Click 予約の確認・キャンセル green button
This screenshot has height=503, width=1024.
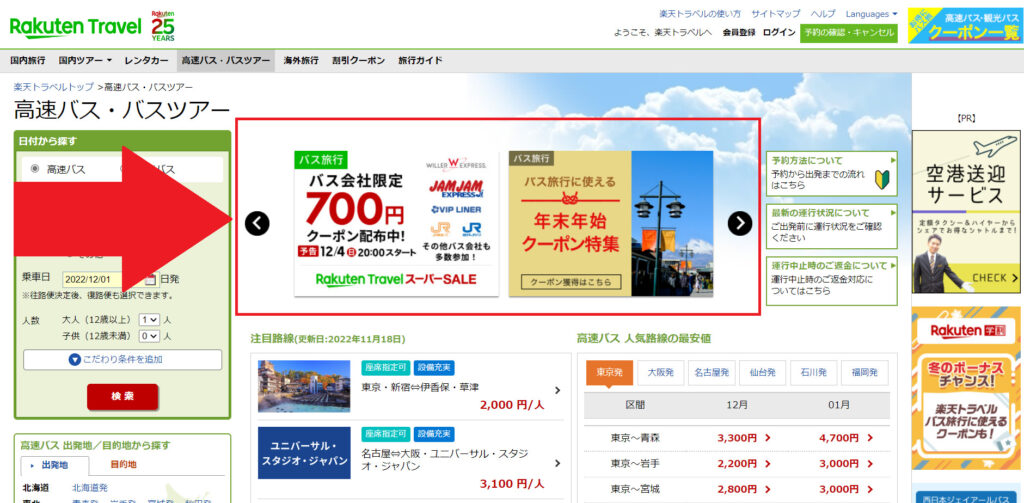coord(849,33)
